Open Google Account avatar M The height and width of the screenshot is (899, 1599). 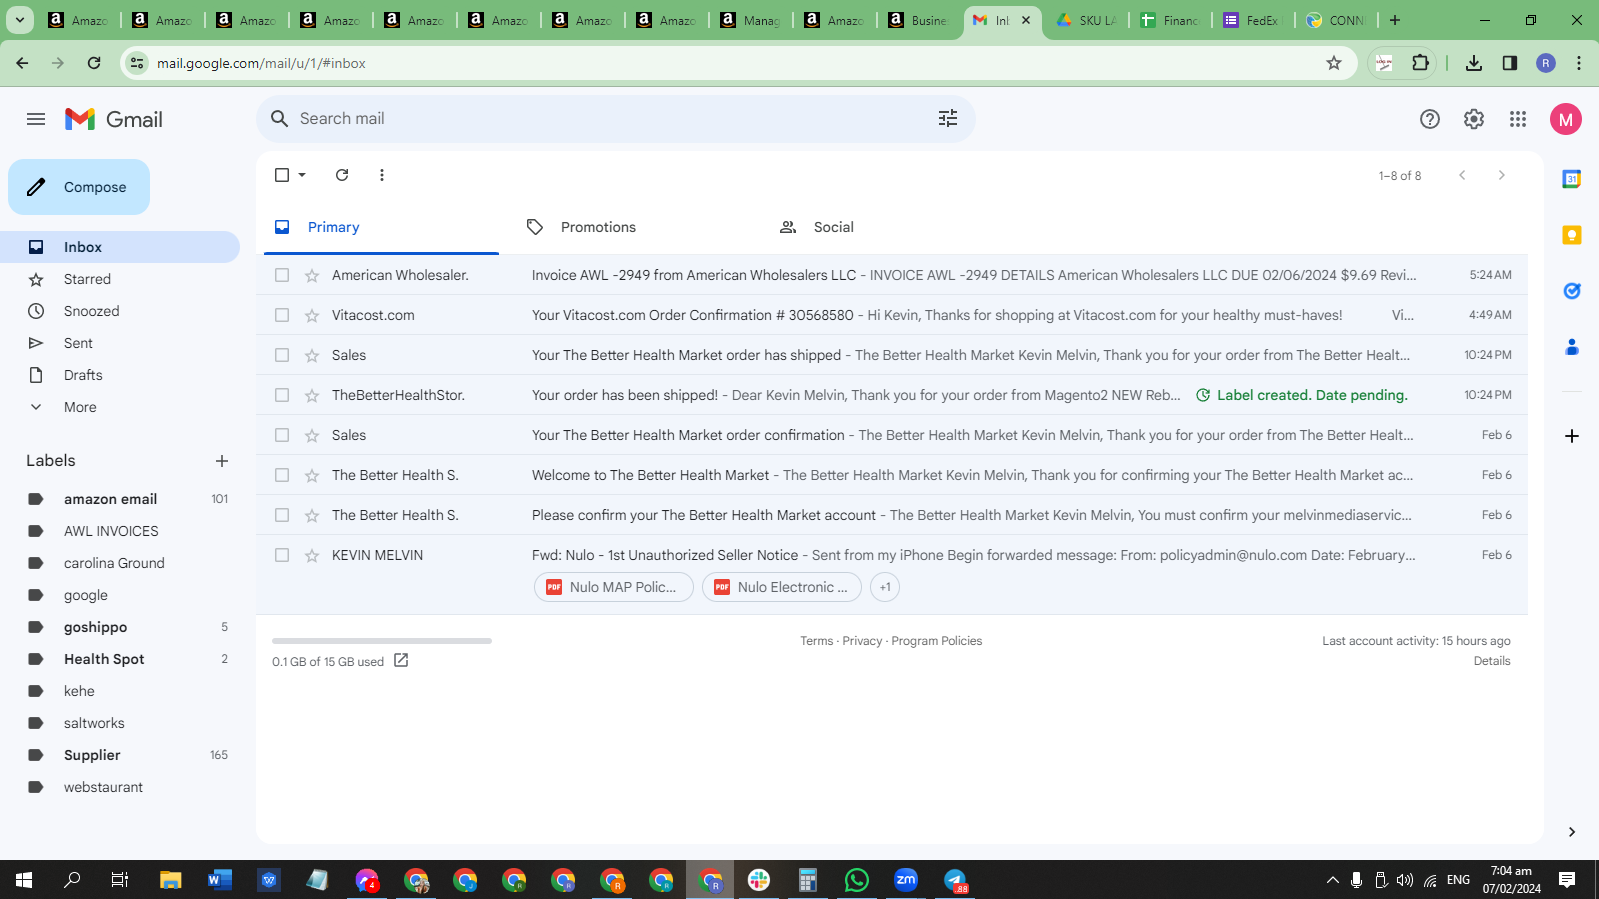pos(1566,119)
